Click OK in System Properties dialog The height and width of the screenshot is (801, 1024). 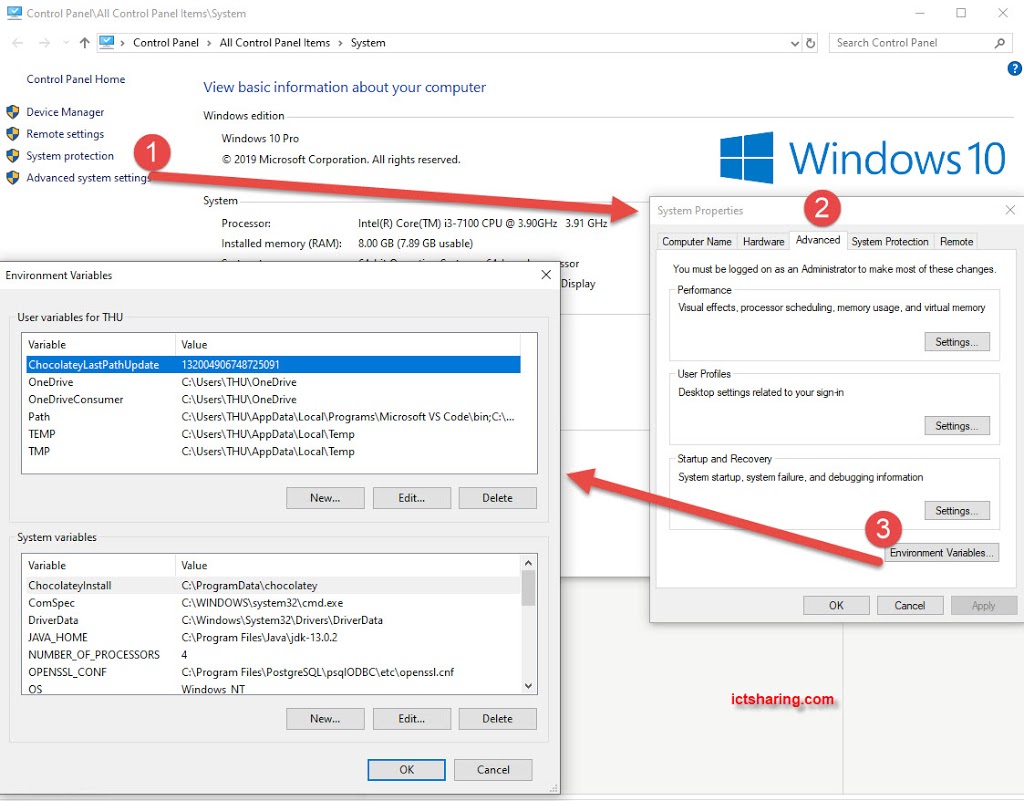point(836,605)
